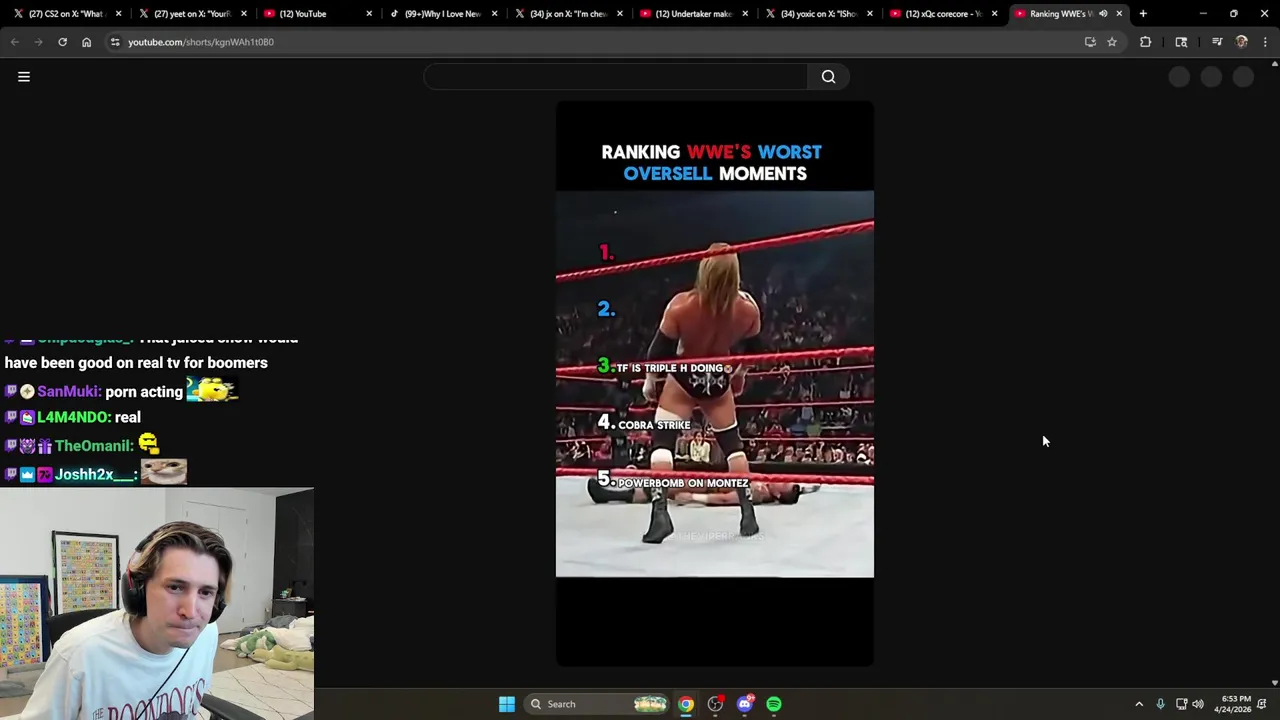This screenshot has height=720, width=1280.
Task: Click the page scrollbar down arrow
Action: click(1274, 683)
